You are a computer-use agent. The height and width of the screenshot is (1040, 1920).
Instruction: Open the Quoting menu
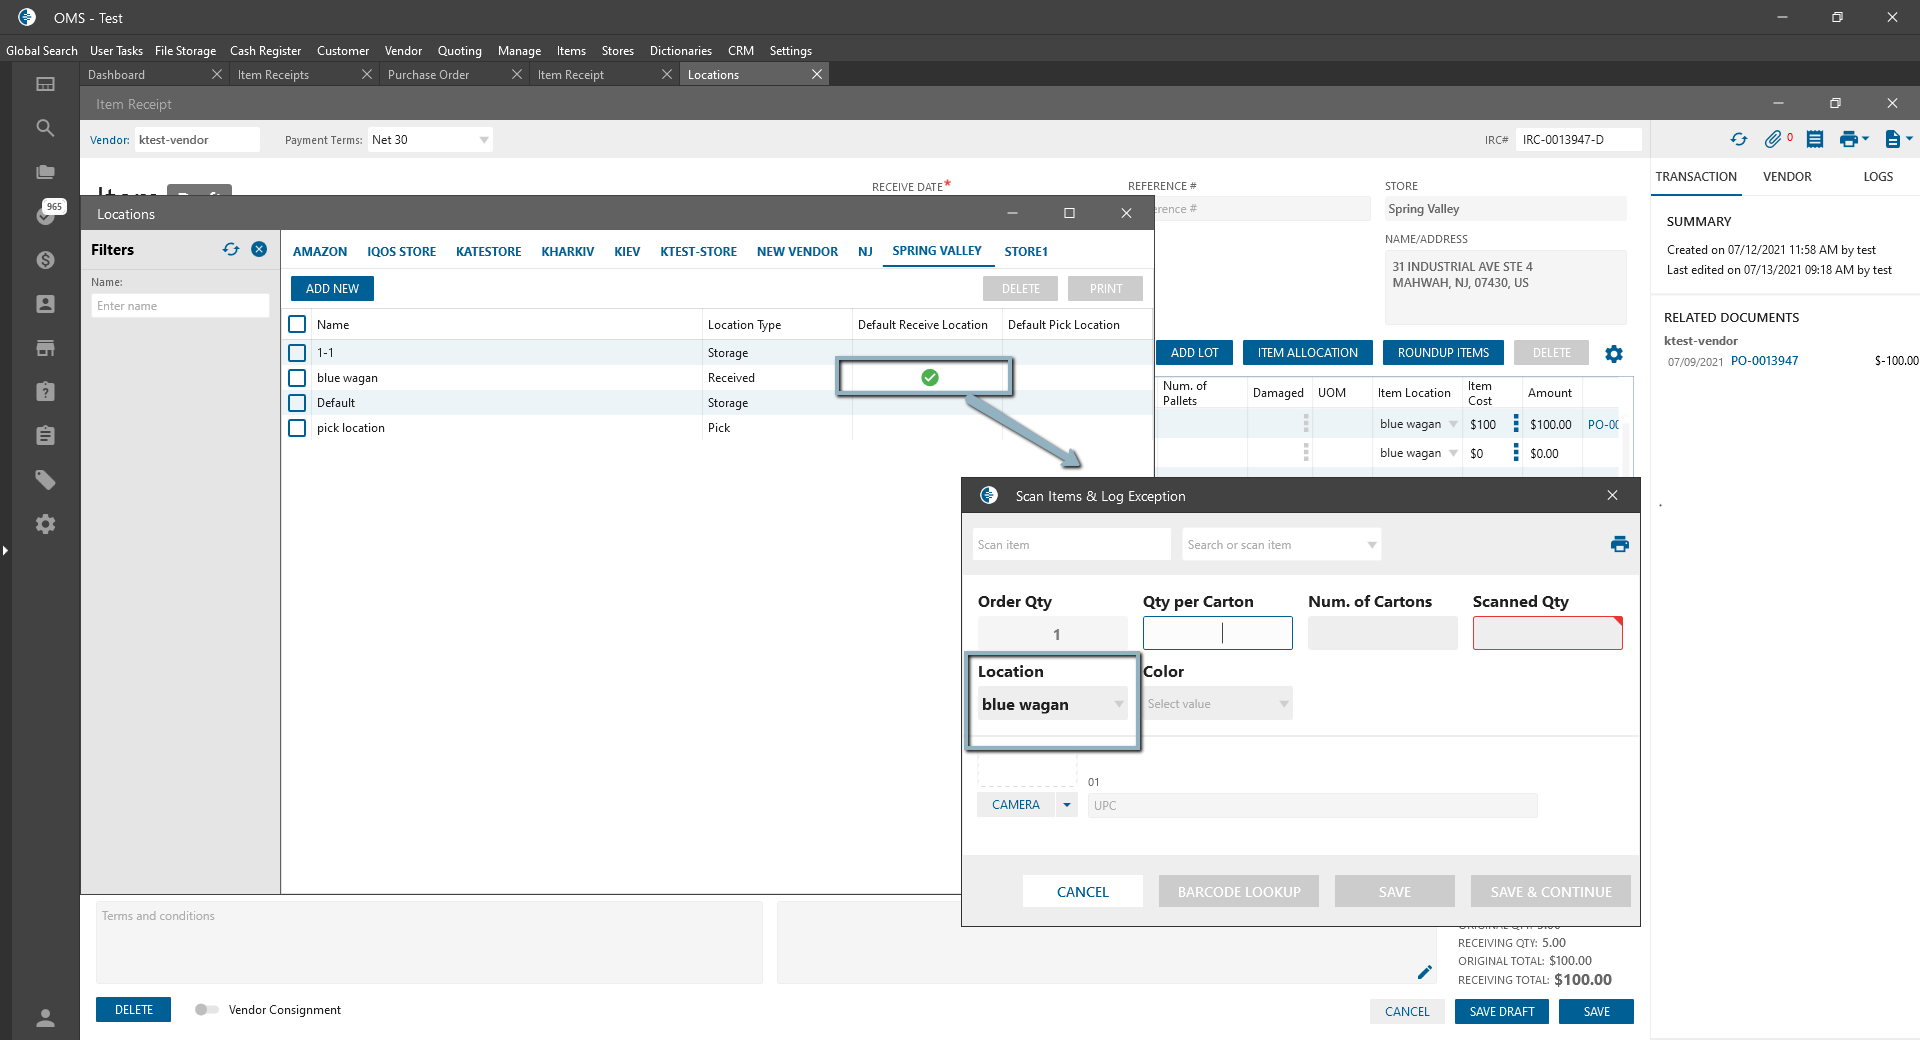pyautogui.click(x=459, y=51)
